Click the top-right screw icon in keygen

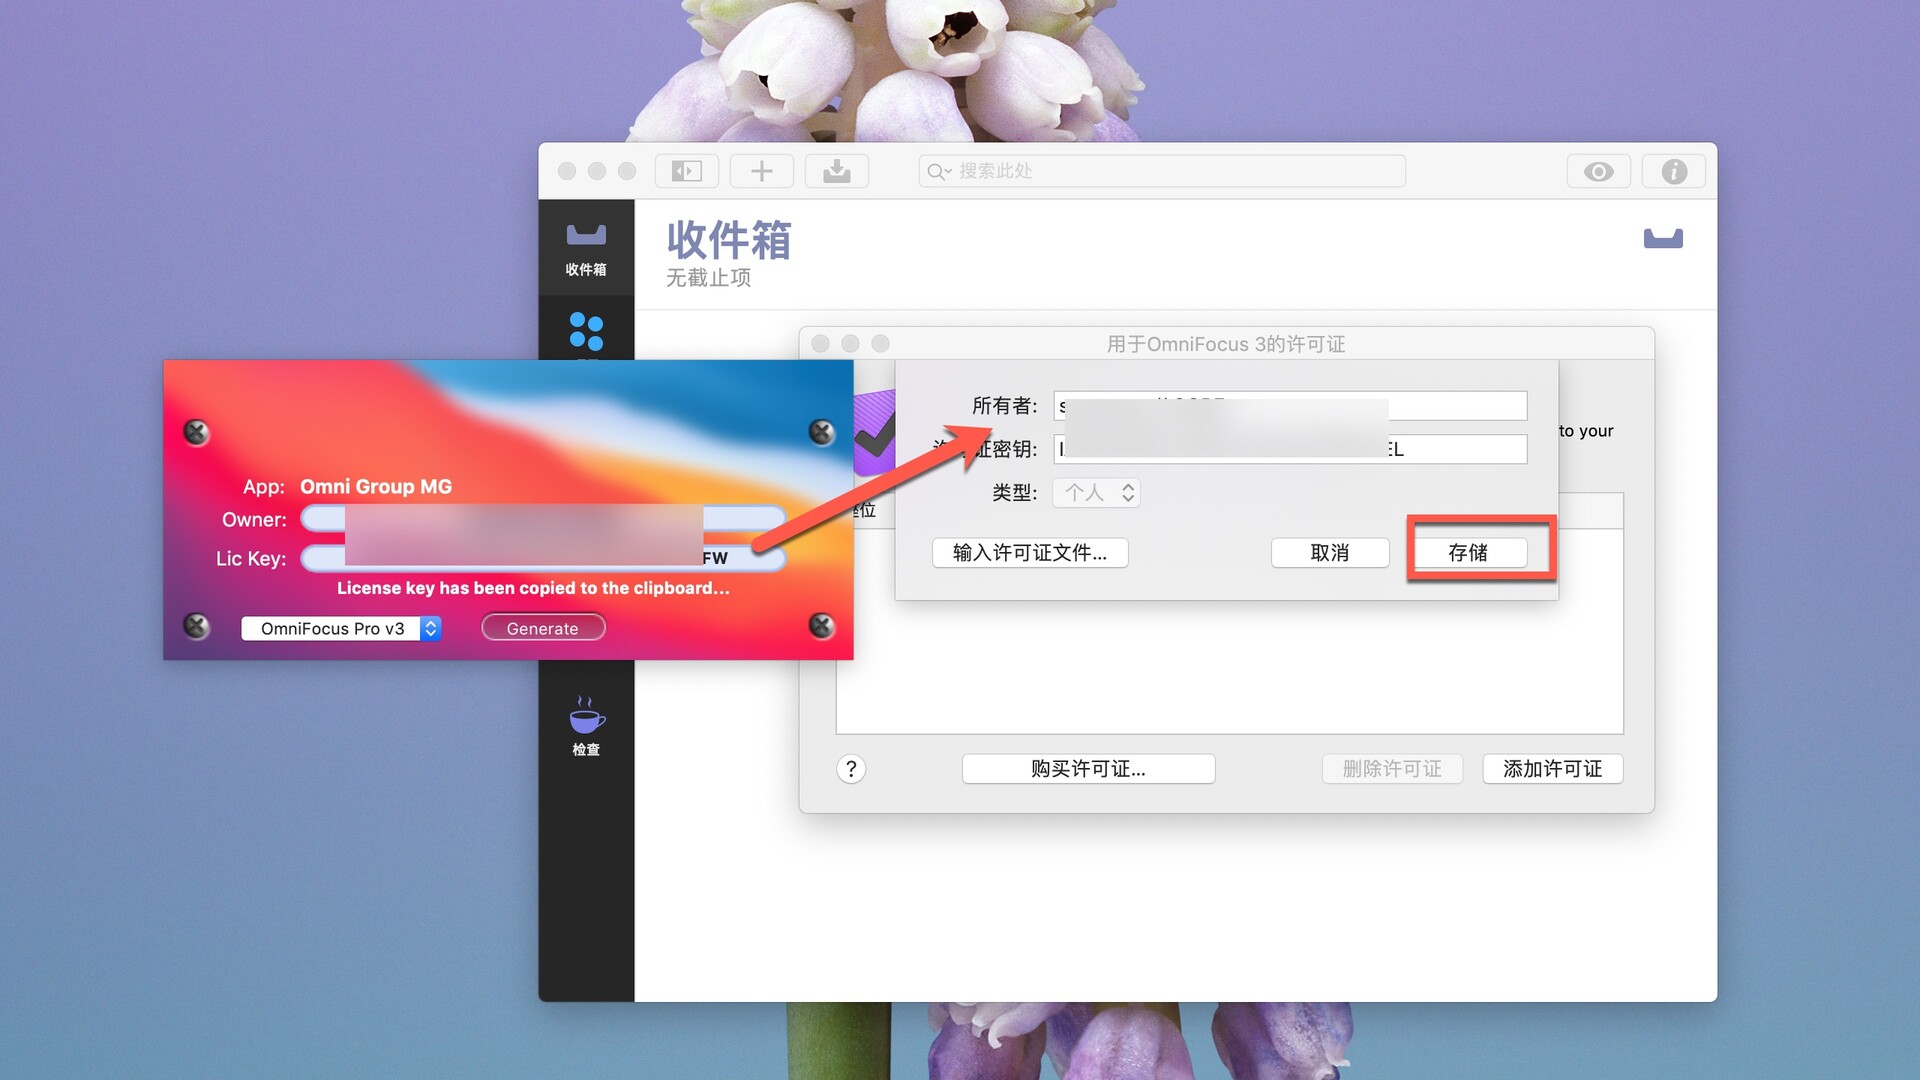tap(821, 432)
